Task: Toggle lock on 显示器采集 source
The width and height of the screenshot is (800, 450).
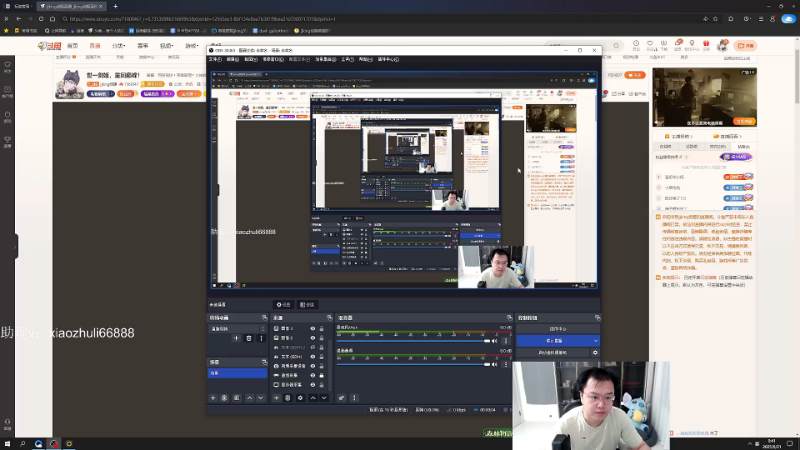Action: coord(321,385)
